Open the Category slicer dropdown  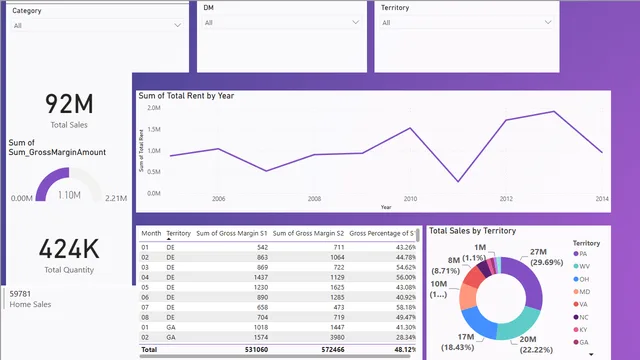tap(97, 25)
